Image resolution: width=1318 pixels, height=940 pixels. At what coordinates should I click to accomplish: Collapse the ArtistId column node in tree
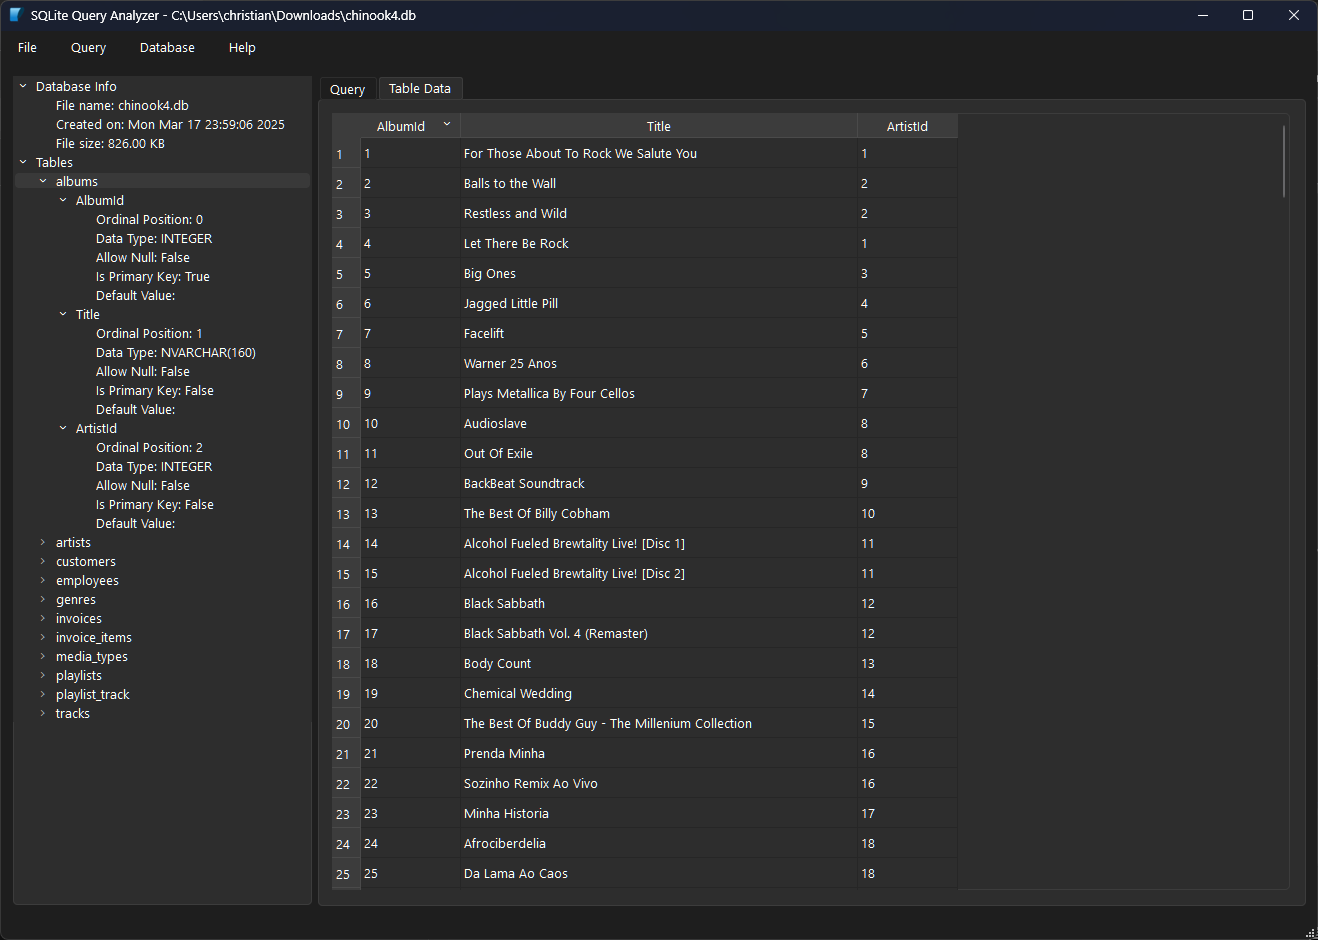tap(63, 428)
